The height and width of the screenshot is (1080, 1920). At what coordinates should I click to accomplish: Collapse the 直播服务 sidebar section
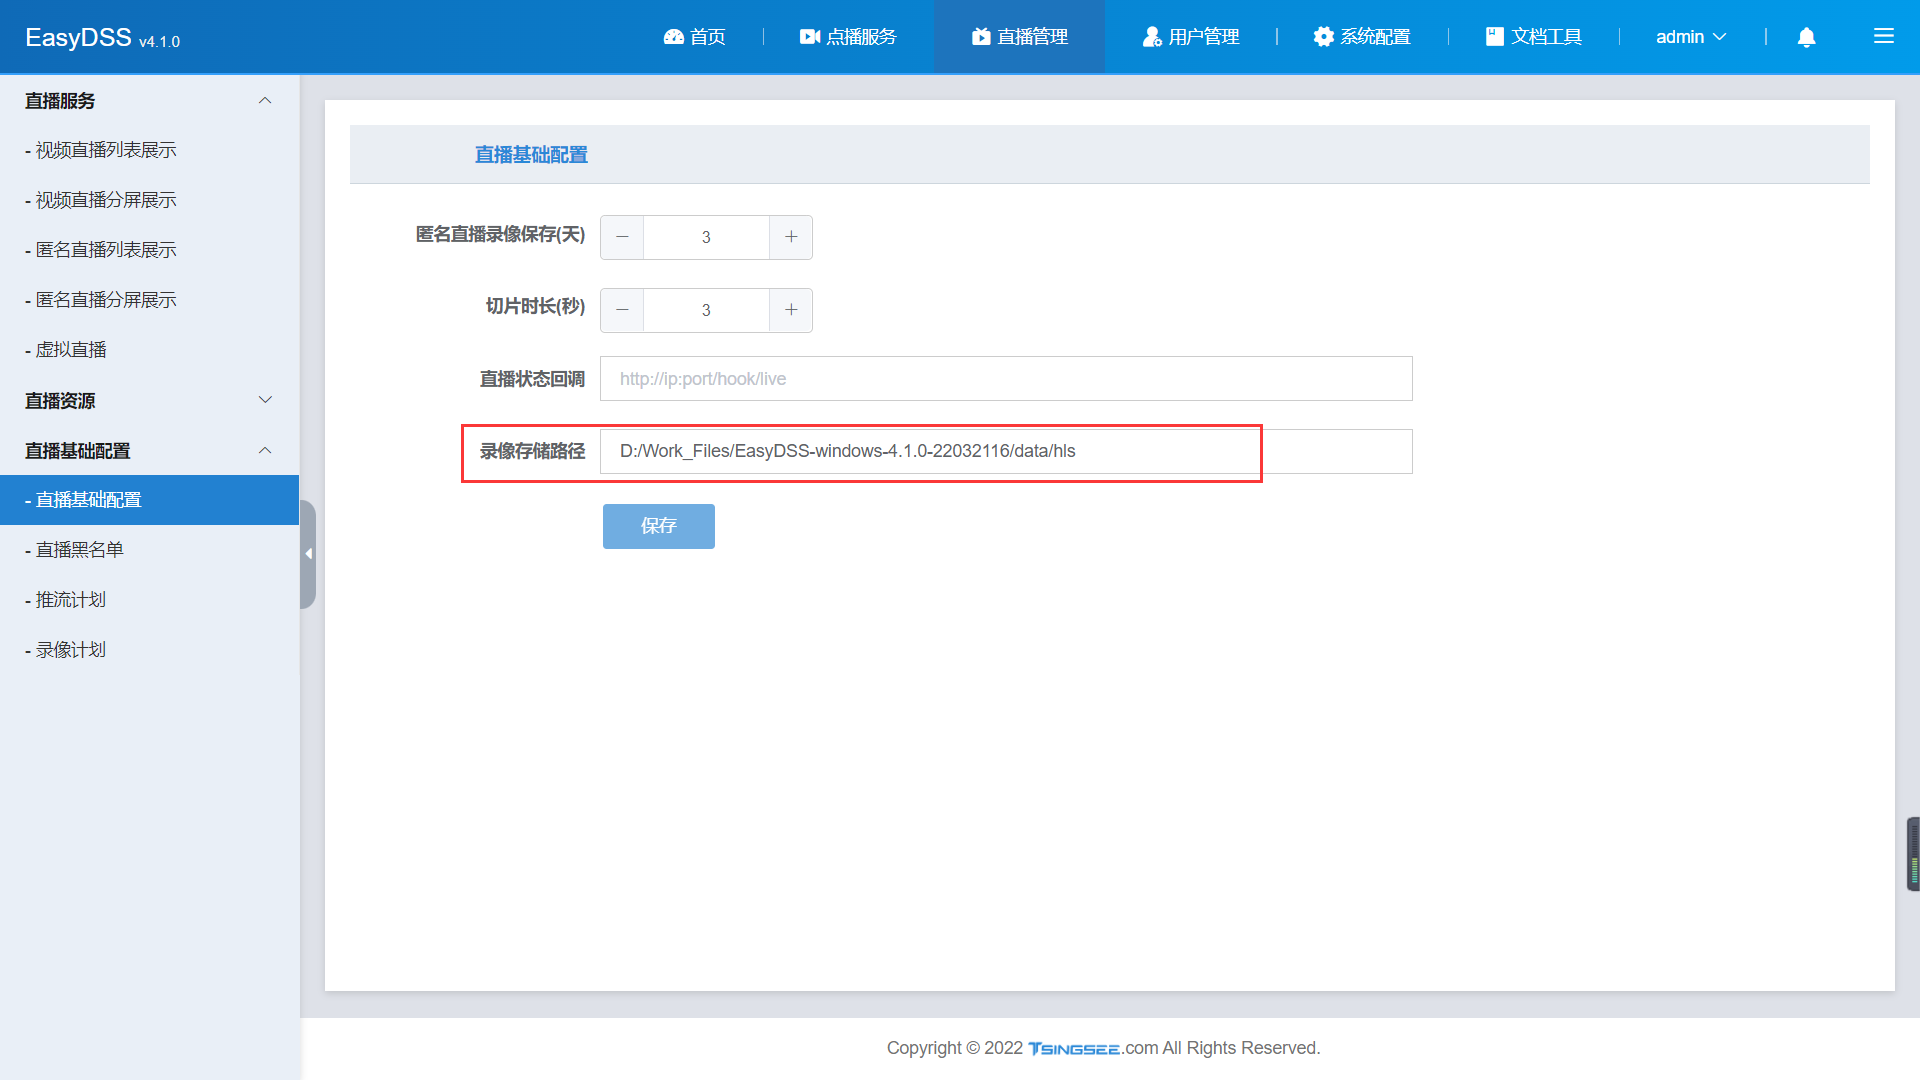265,101
